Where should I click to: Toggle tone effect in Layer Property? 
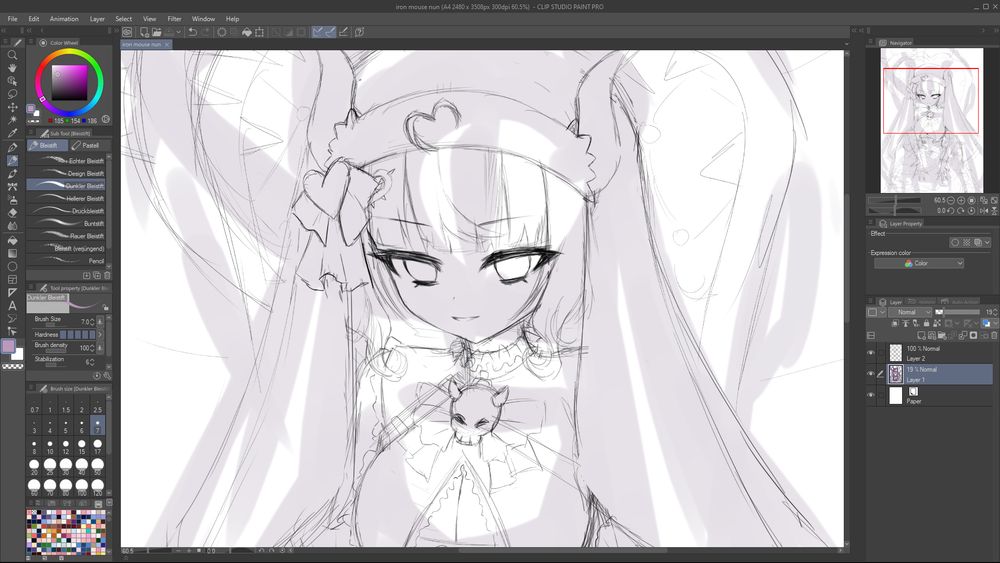[x=966, y=242]
